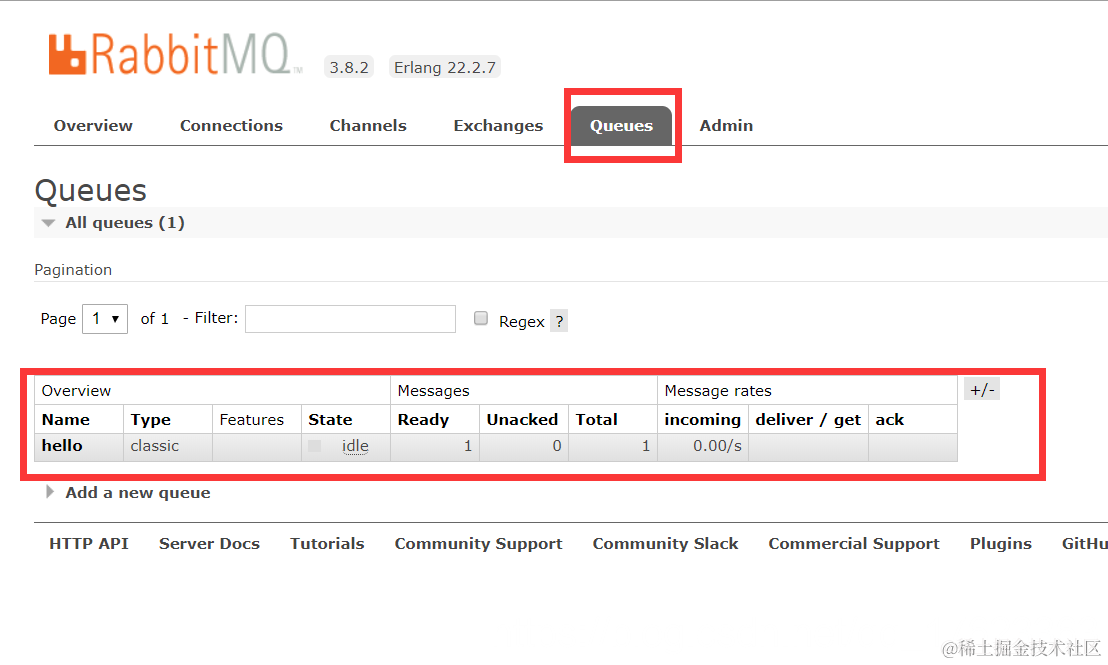Open the Page number dropdown
The image size is (1108, 665).
tap(105, 319)
